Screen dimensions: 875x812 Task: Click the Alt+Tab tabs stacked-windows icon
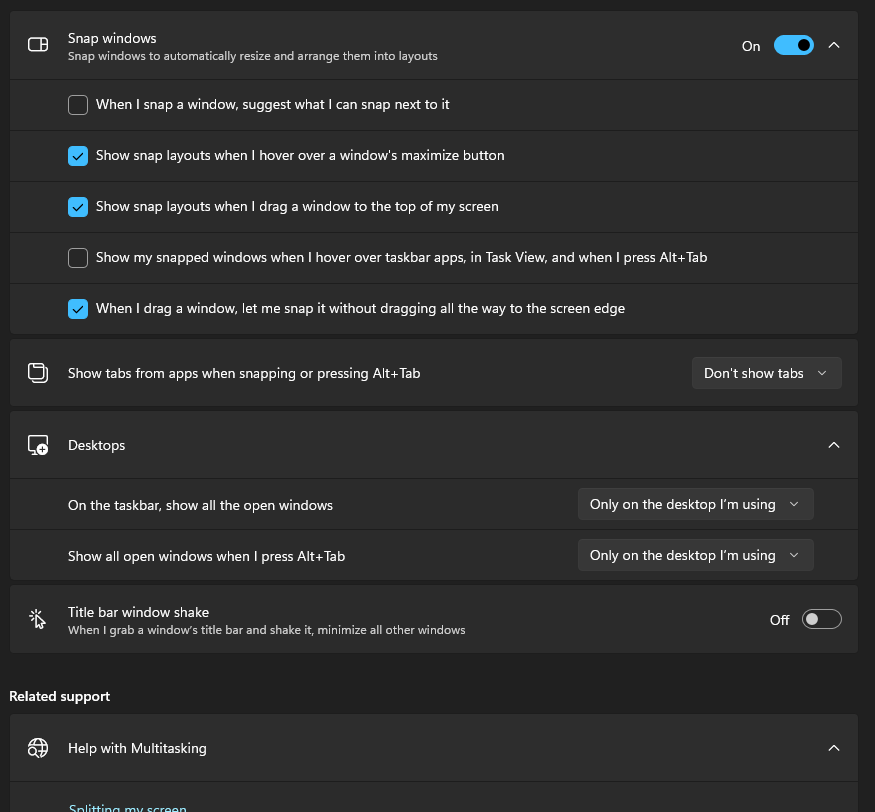tap(38, 373)
